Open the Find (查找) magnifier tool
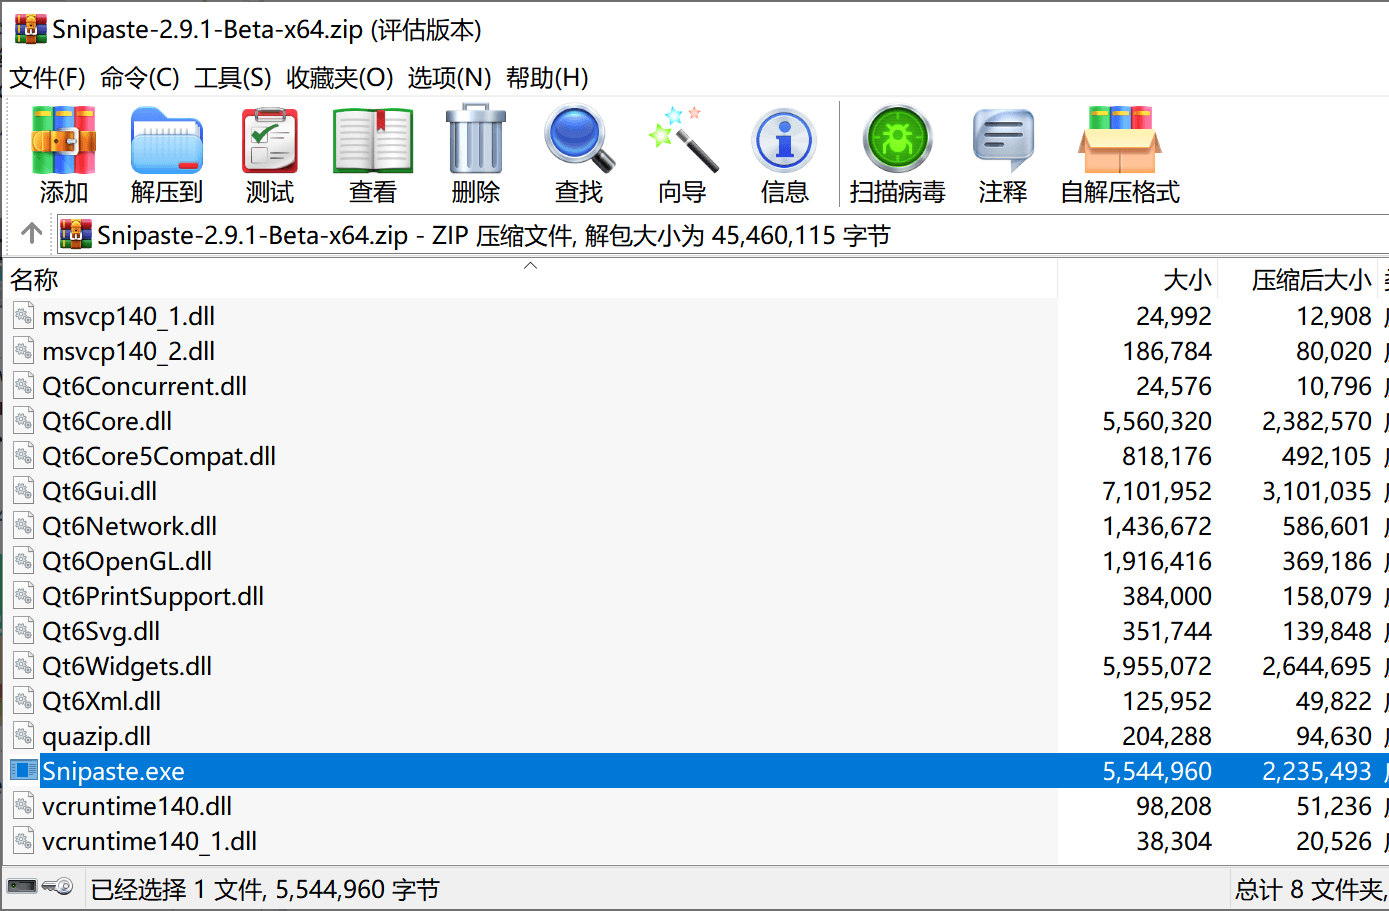1389x911 pixels. click(579, 154)
